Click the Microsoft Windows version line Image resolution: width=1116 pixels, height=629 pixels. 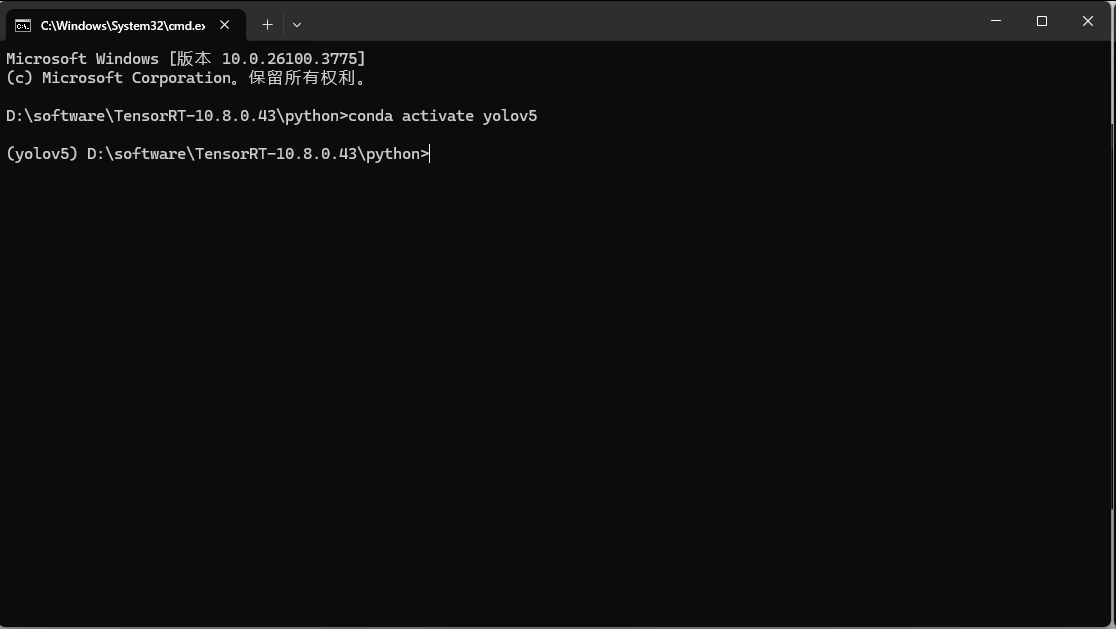185,58
